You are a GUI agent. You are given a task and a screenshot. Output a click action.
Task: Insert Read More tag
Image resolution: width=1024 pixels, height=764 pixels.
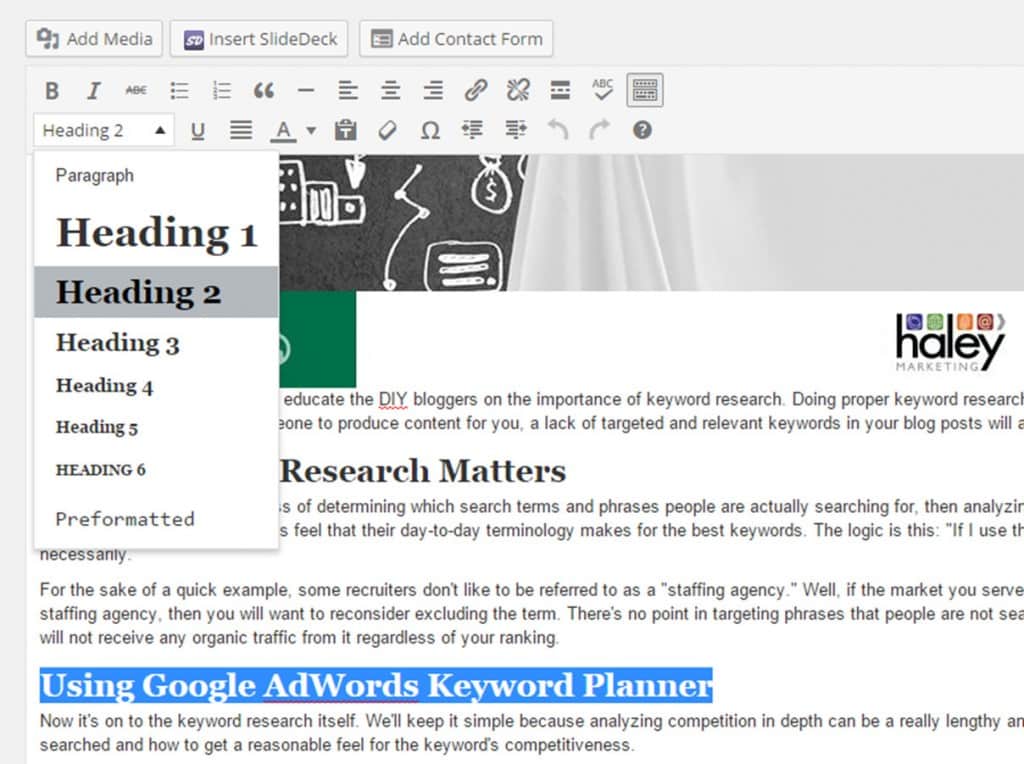point(560,90)
